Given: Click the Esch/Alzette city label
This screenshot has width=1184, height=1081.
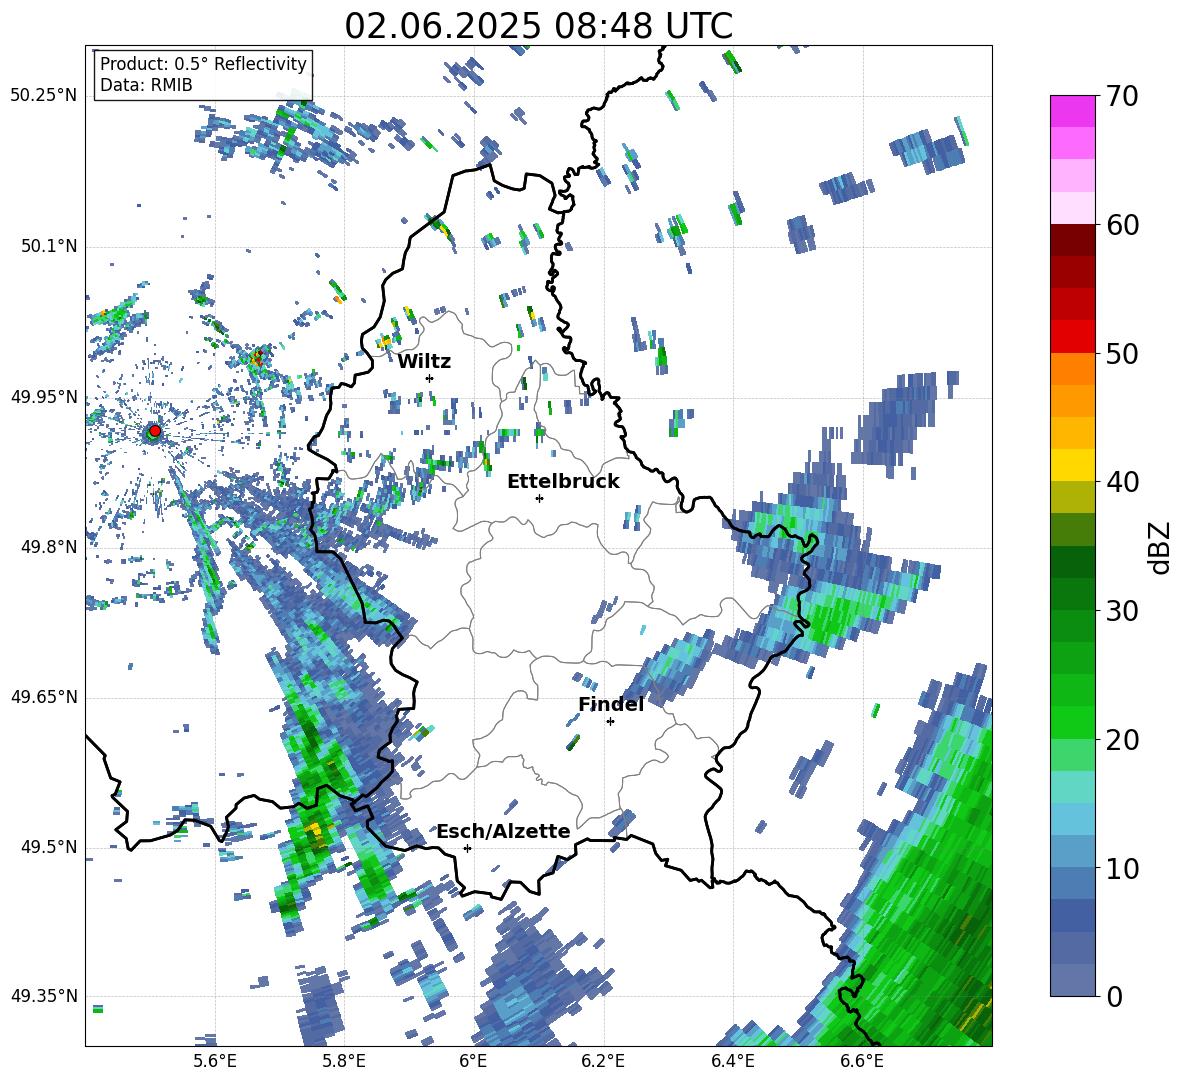Looking at the screenshot, I should (x=504, y=832).
